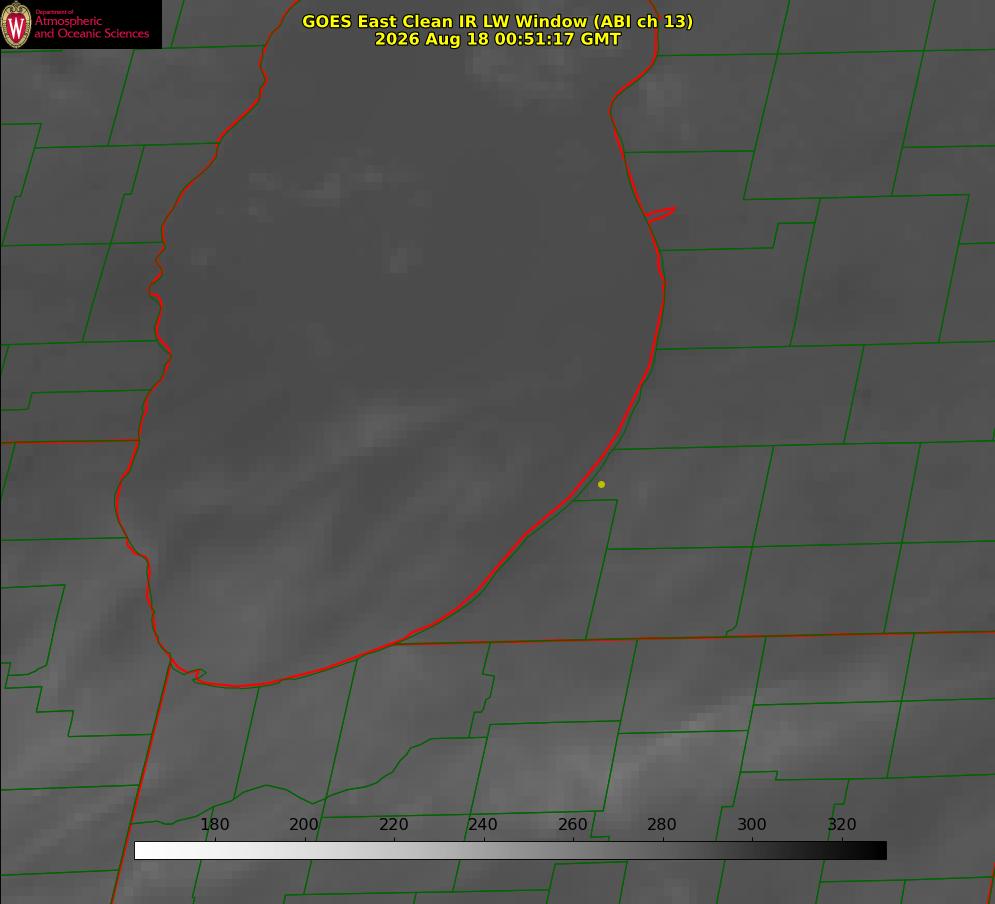Click the colorbar label 220
995x904 pixels.
(393, 824)
